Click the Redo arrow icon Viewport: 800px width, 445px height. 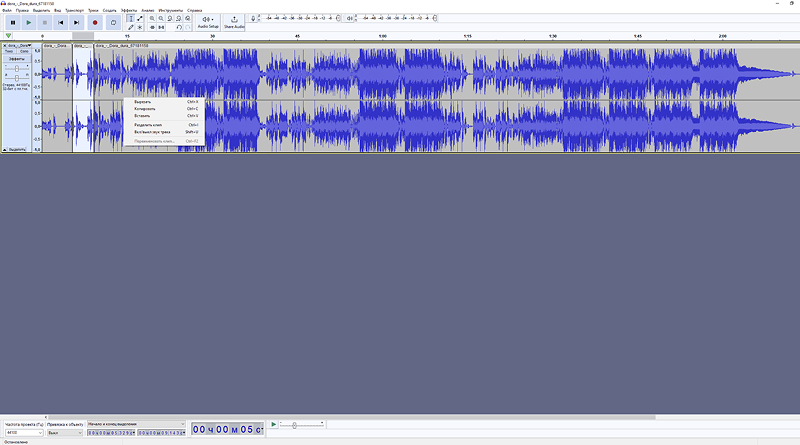pyautogui.click(x=188, y=27)
